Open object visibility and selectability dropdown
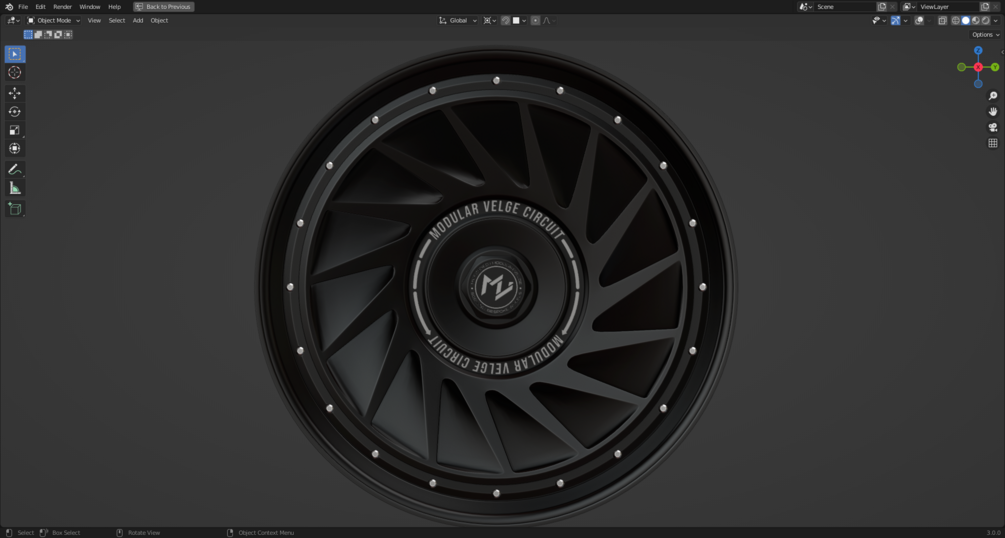Image resolution: width=1005 pixels, height=538 pixels. (879, 21)
